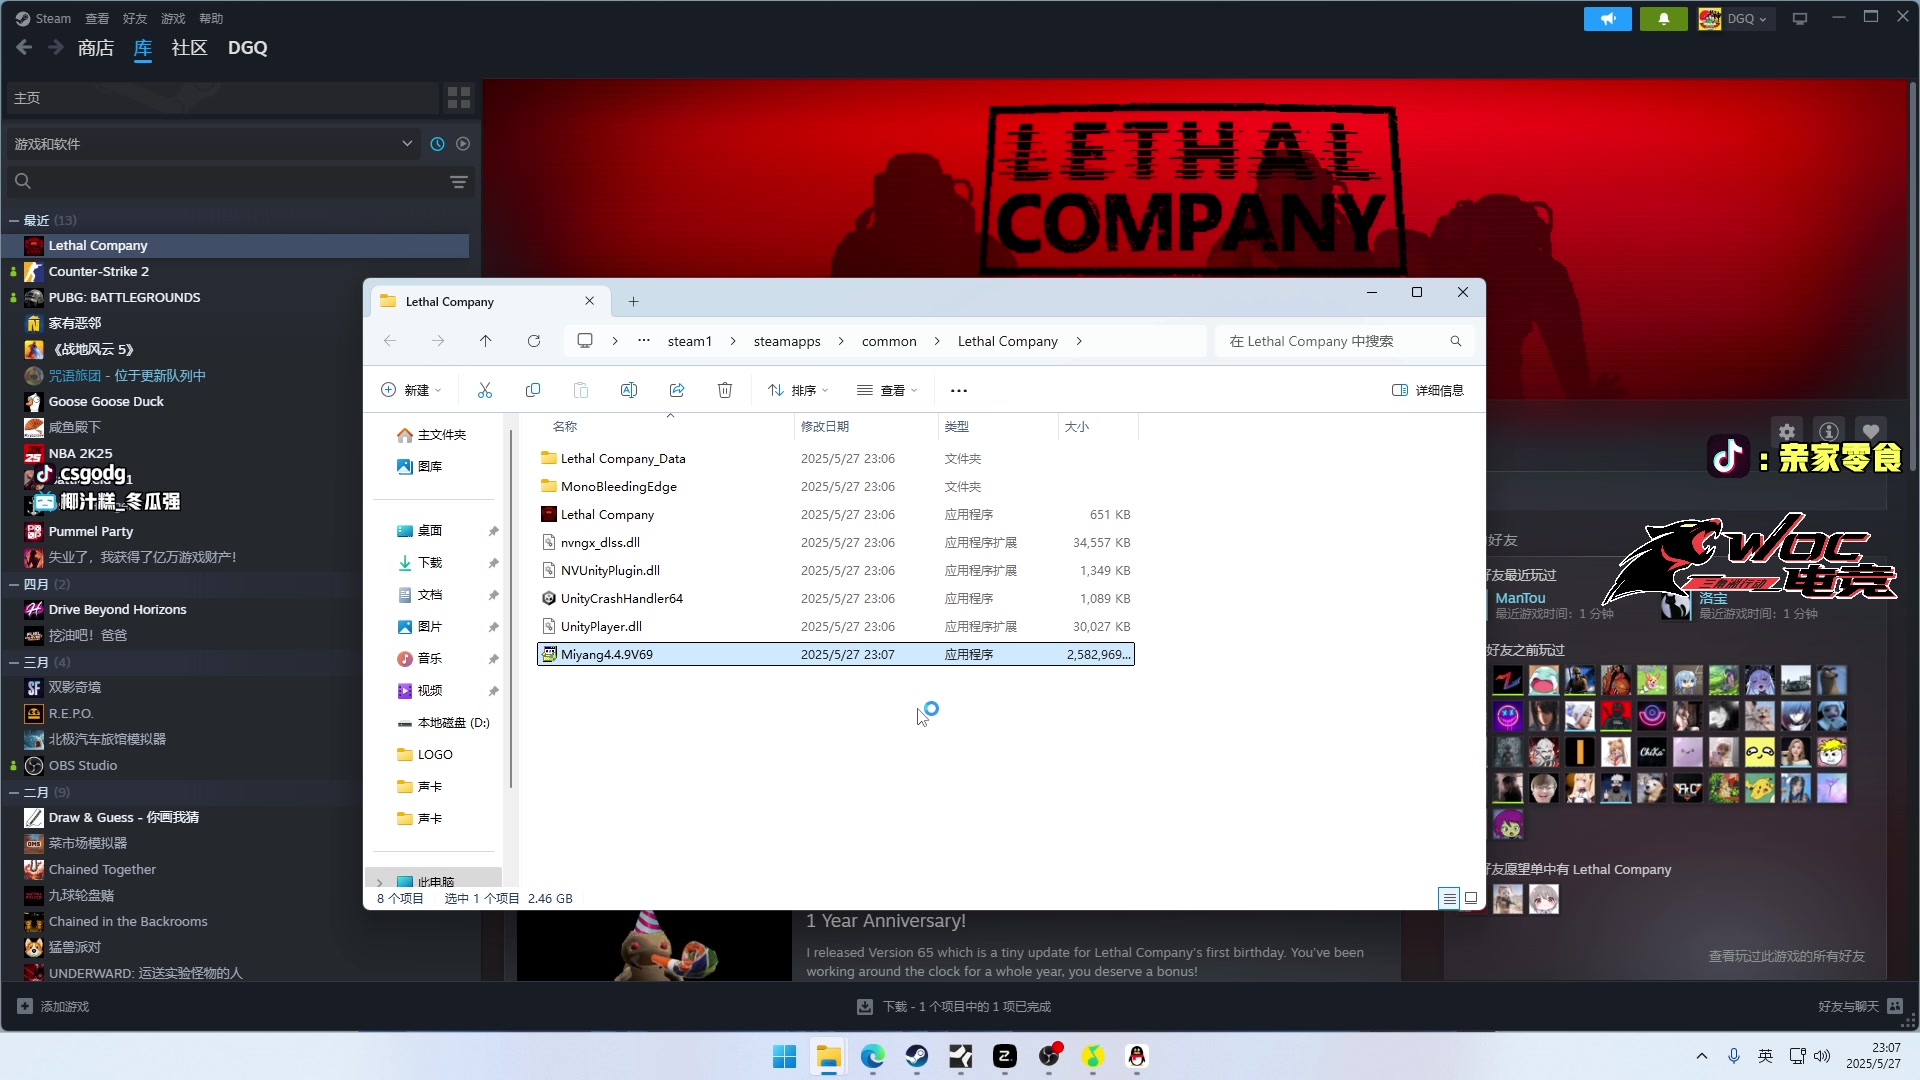1920x1080 pixels.
Task: Click Steam's back navigation arrow
Action: pyautogui.click(x=24, y=47)
